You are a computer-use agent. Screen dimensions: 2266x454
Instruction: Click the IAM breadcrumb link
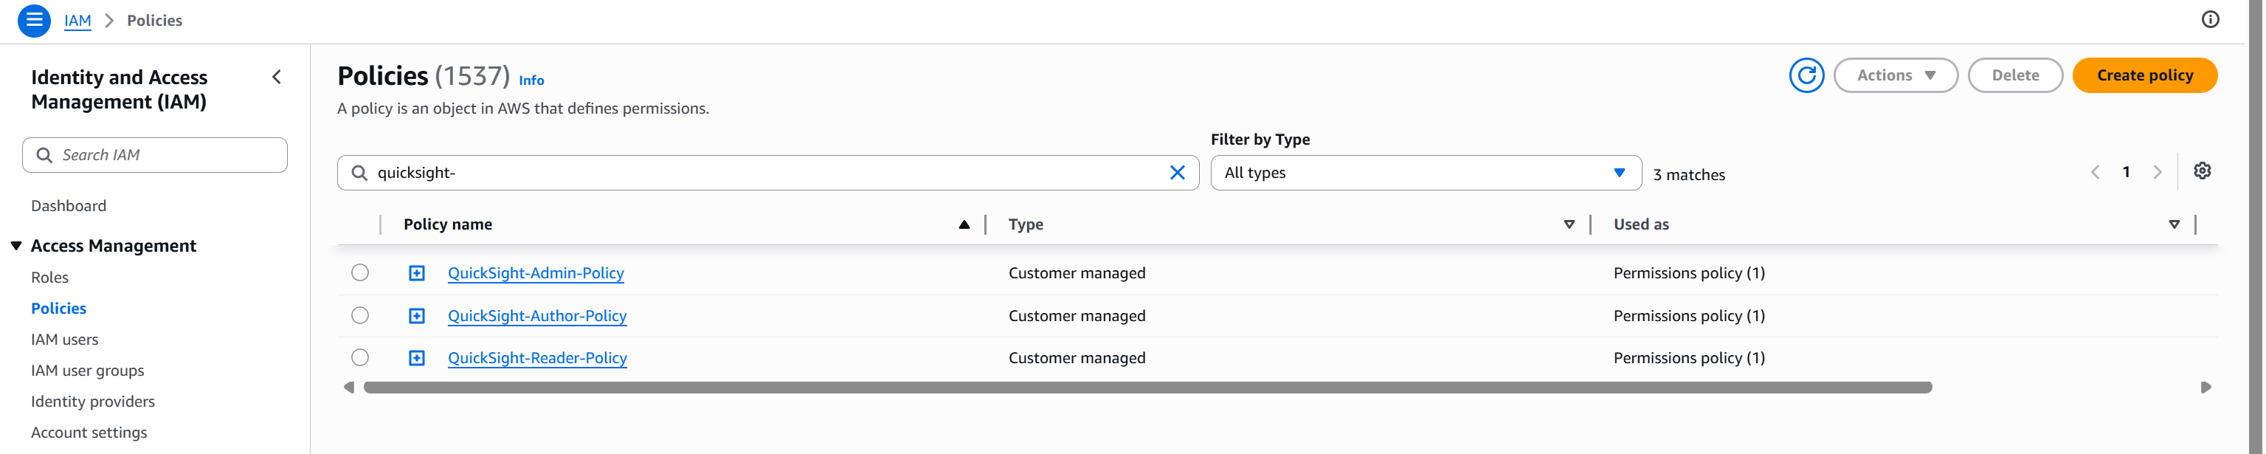(x=77, y=20)
